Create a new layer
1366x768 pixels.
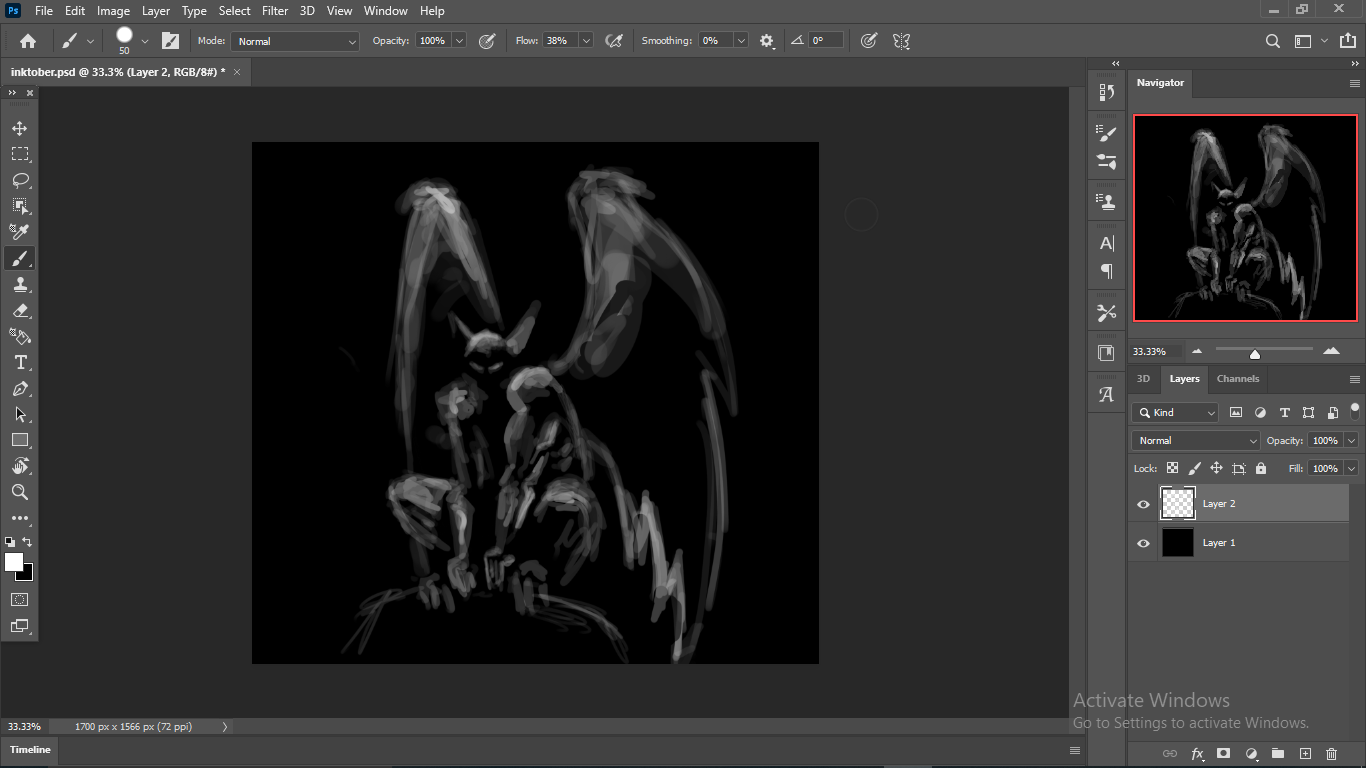point(1305,753)
